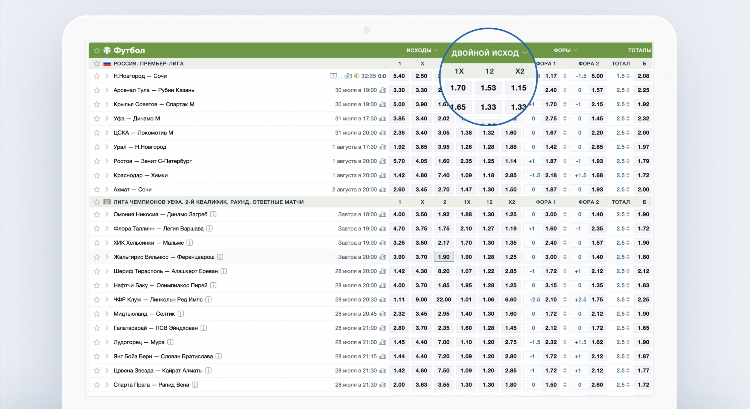Open statistics icon for Арсенал Тула — Рубин Казань
750x409 pixels.
click(x=383, y=90)
